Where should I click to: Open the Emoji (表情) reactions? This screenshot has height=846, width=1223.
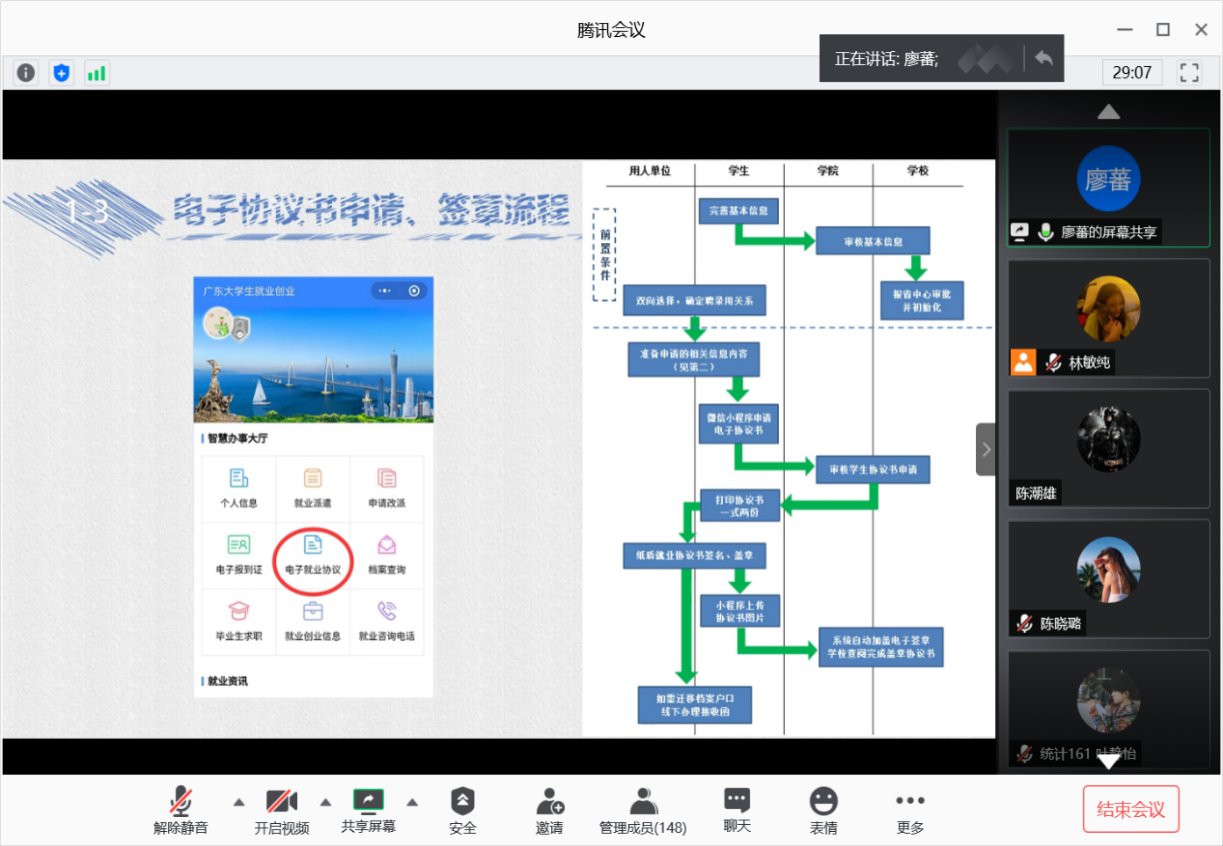(823, 810)
